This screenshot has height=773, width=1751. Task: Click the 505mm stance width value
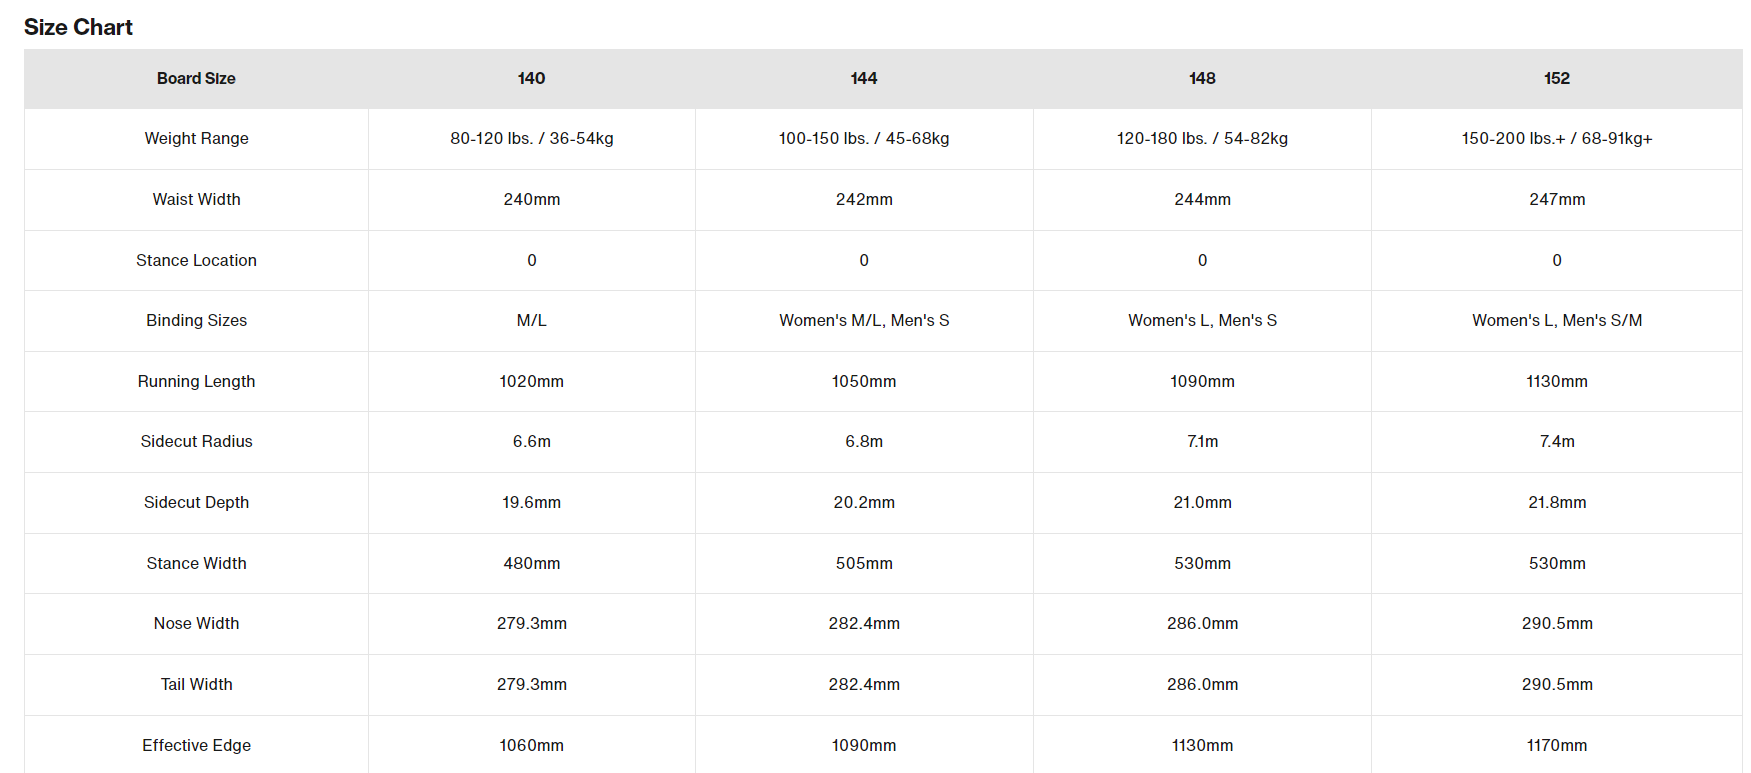(864, 563)
